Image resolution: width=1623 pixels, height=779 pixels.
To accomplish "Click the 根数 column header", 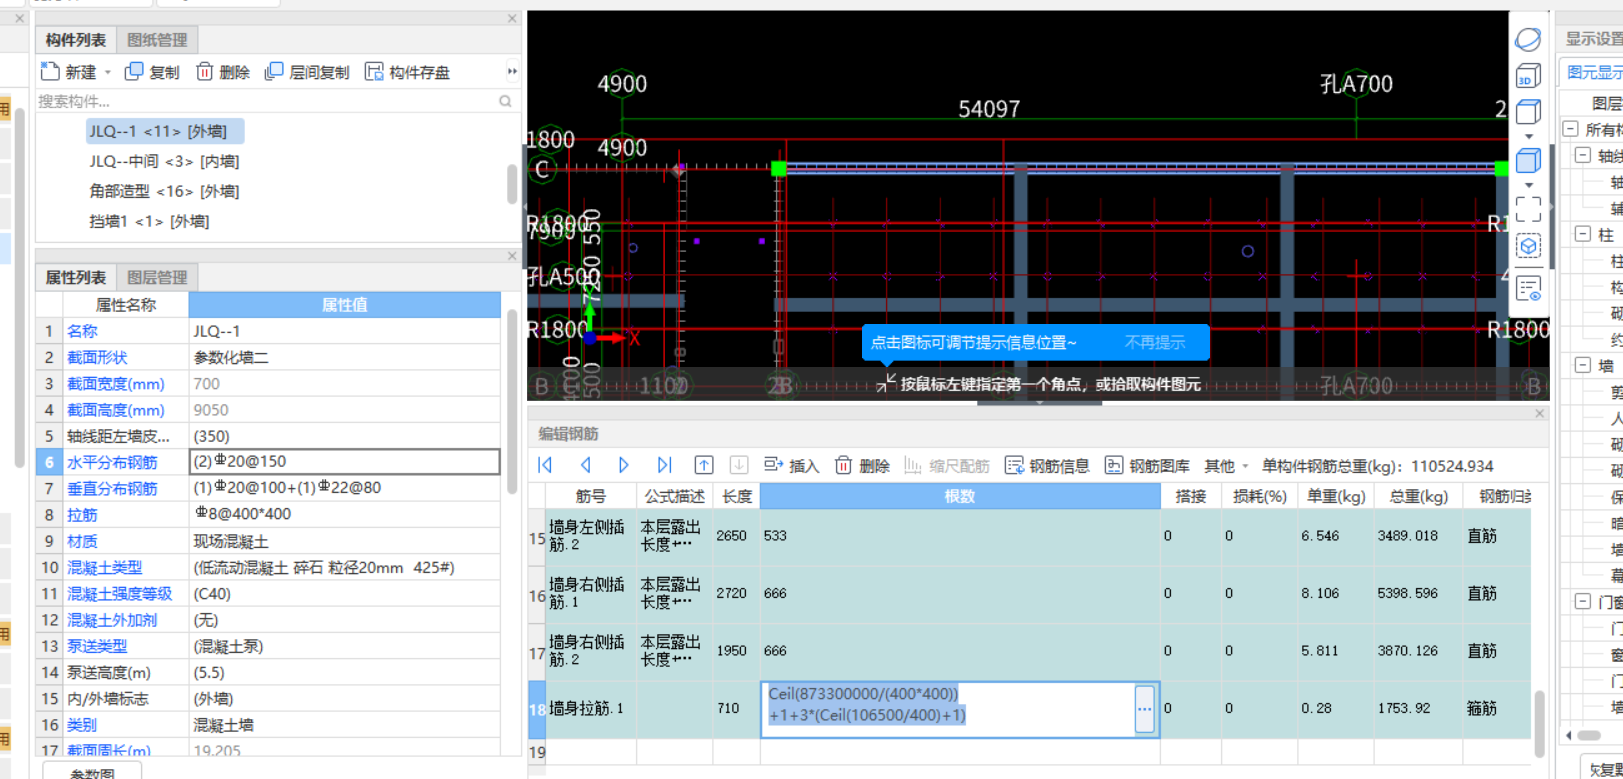I will pyautogui.click(x=959, y=496).
